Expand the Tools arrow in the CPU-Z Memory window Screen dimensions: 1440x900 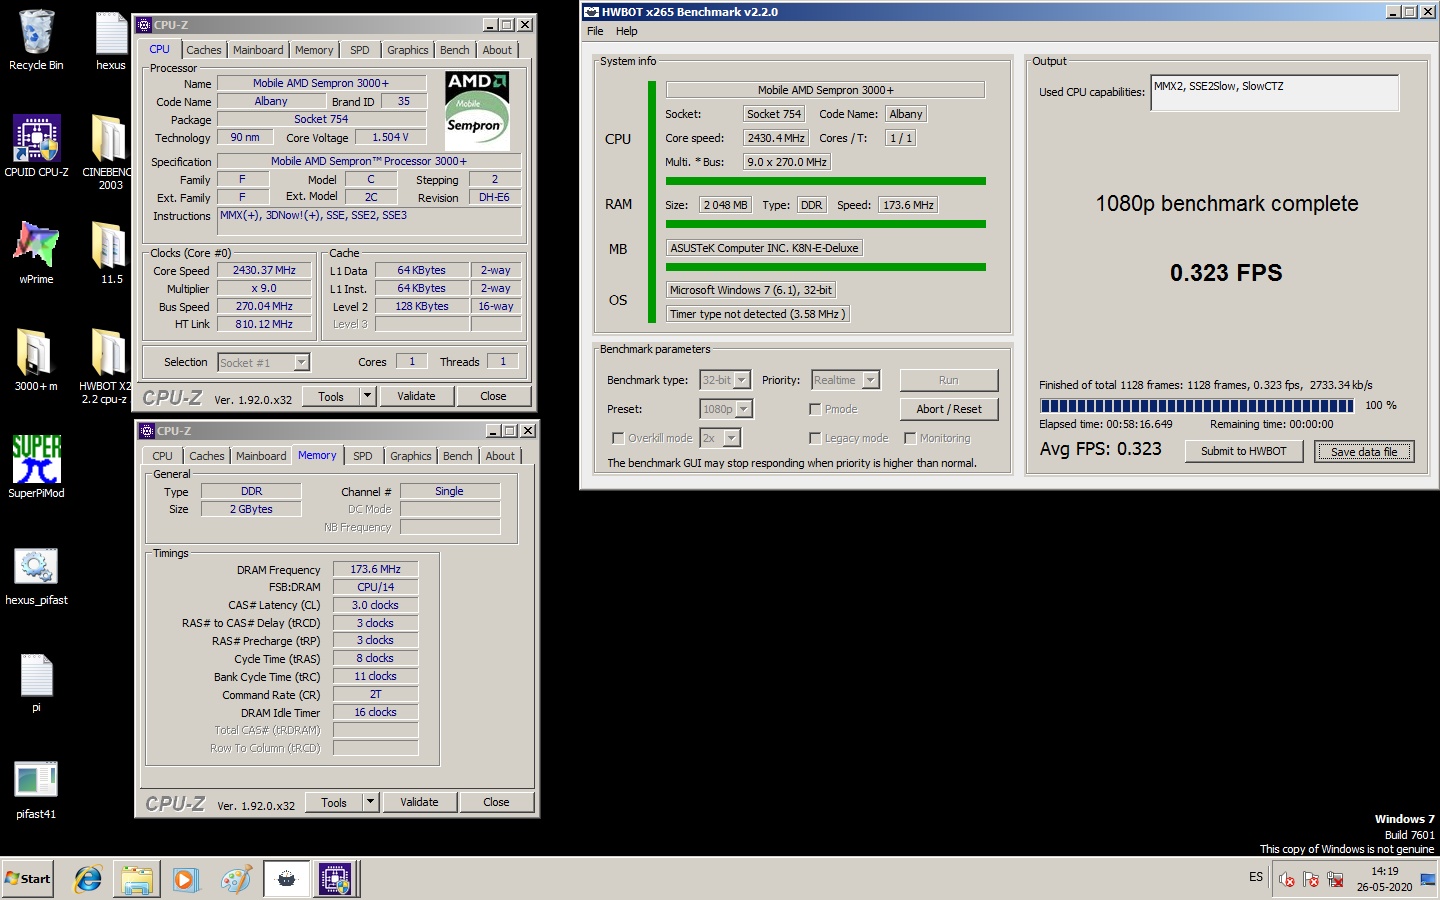click(x=371, y=802)
